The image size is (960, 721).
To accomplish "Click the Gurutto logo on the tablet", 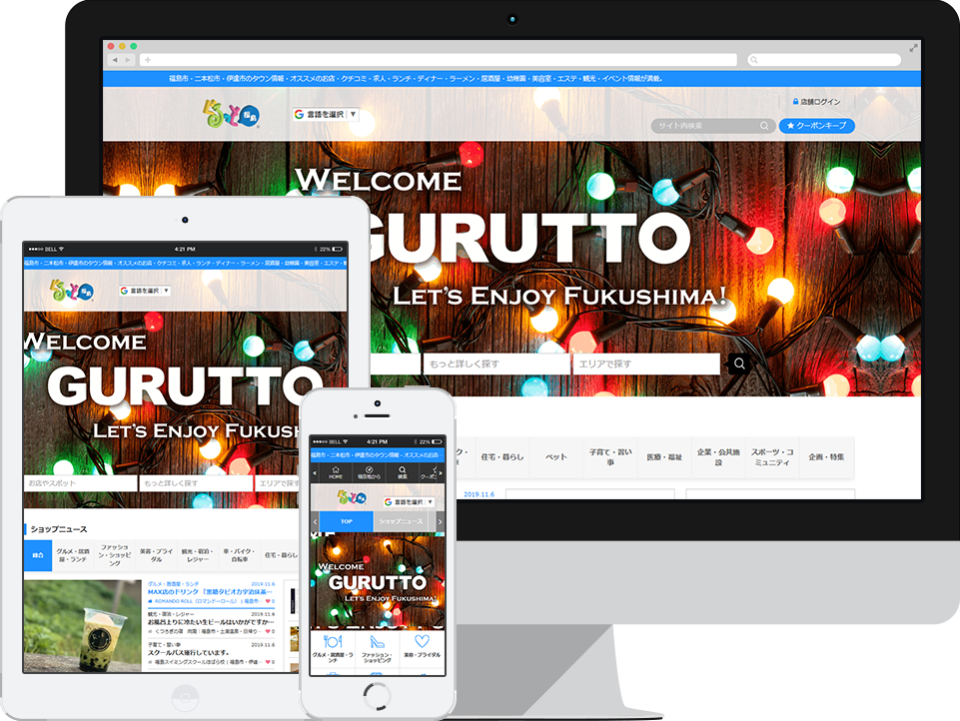I will (x=71, y=291).
